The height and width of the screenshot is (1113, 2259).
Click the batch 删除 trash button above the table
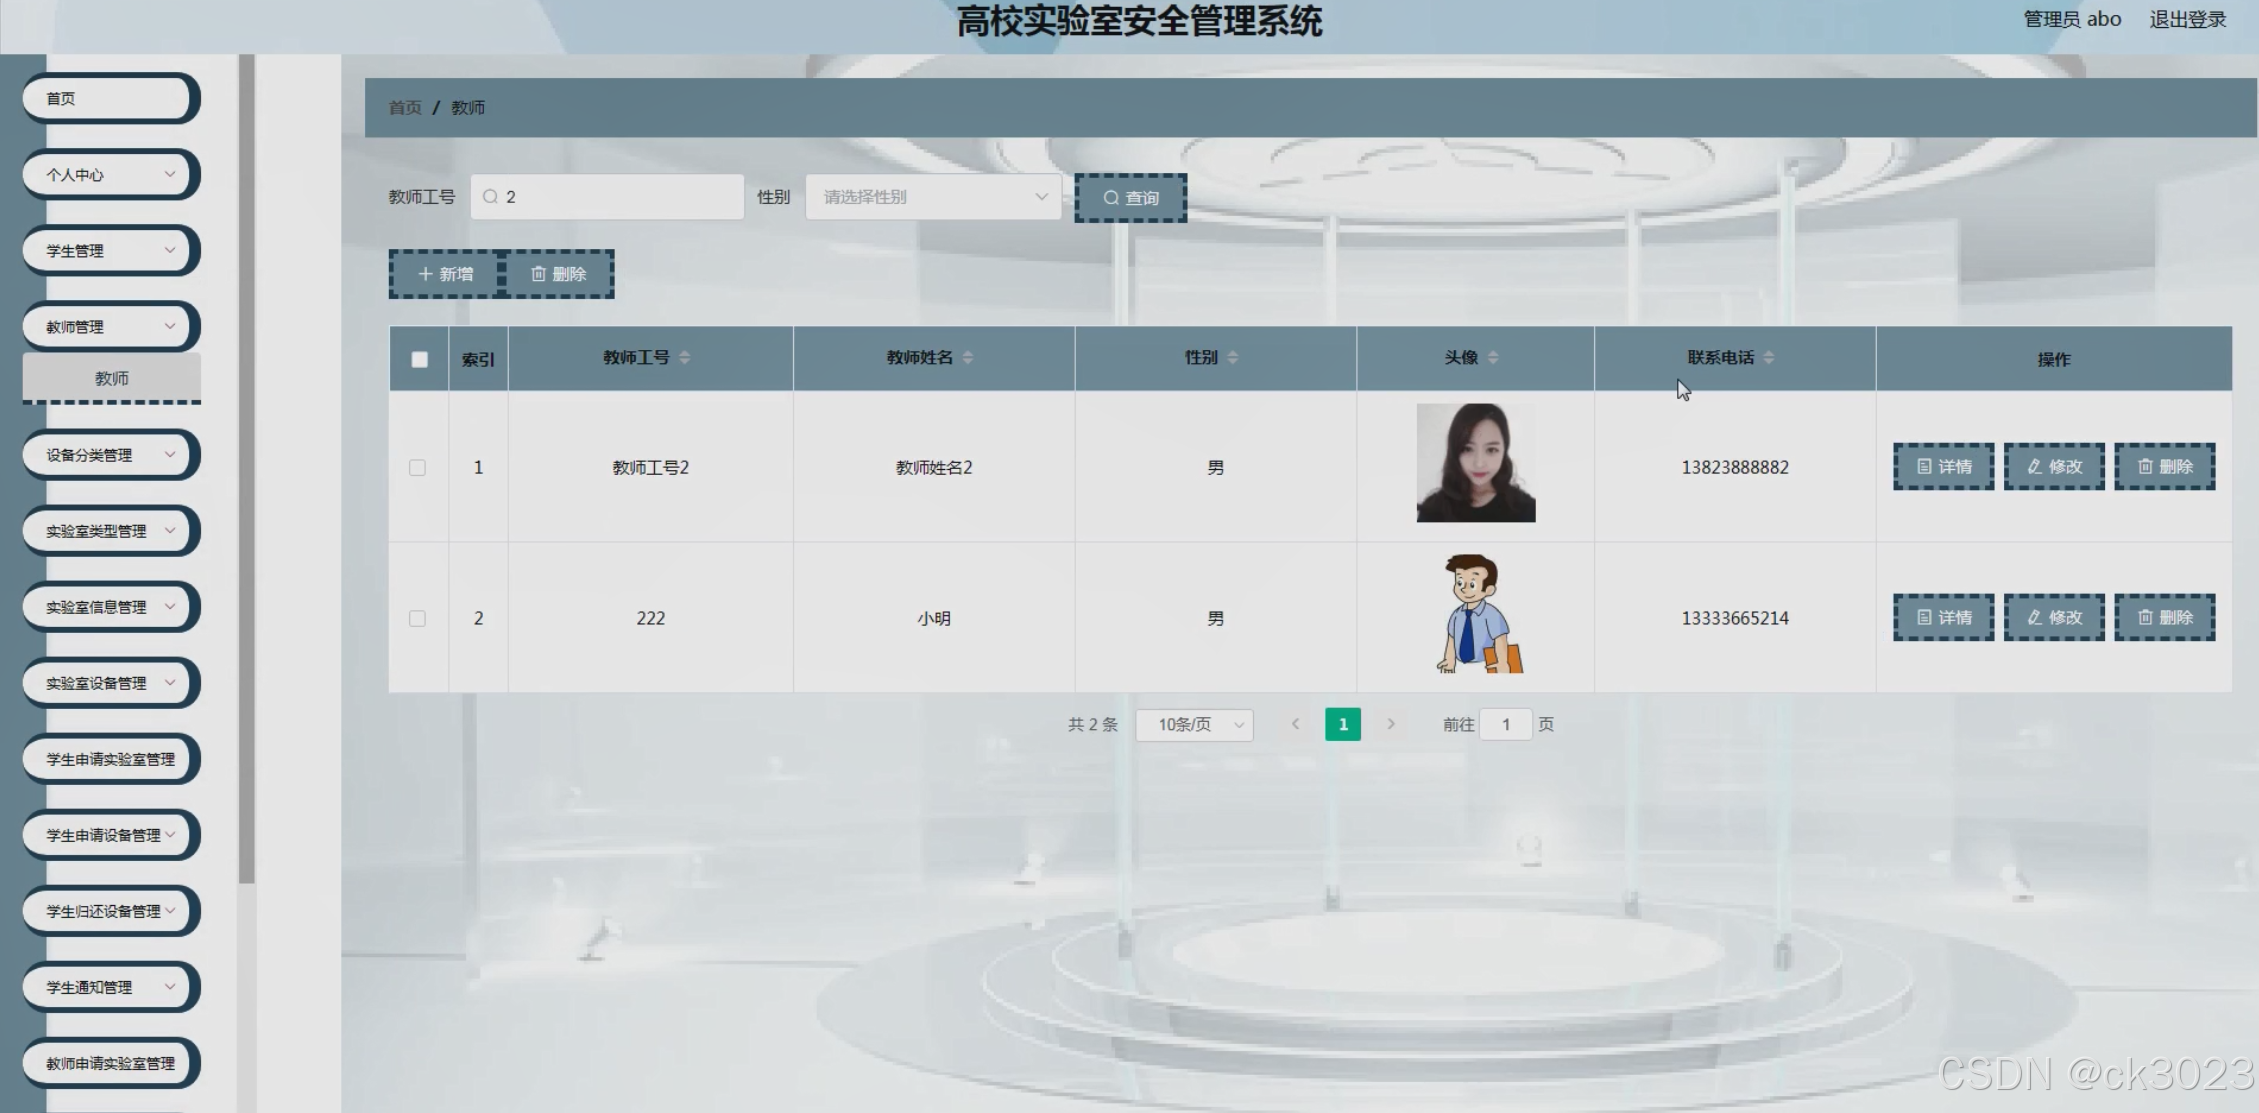[558, 274]
